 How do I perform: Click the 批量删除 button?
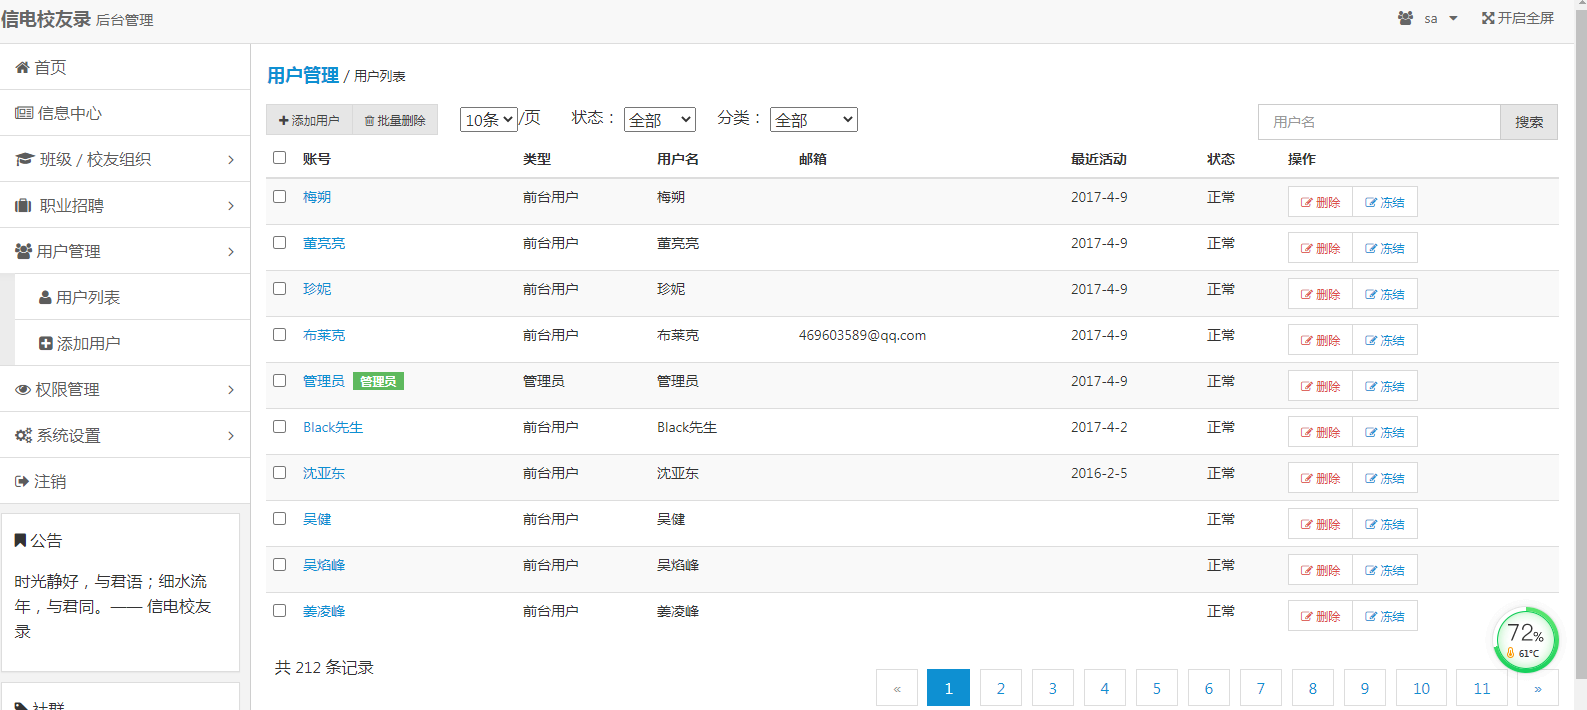[x=395, y=120]
